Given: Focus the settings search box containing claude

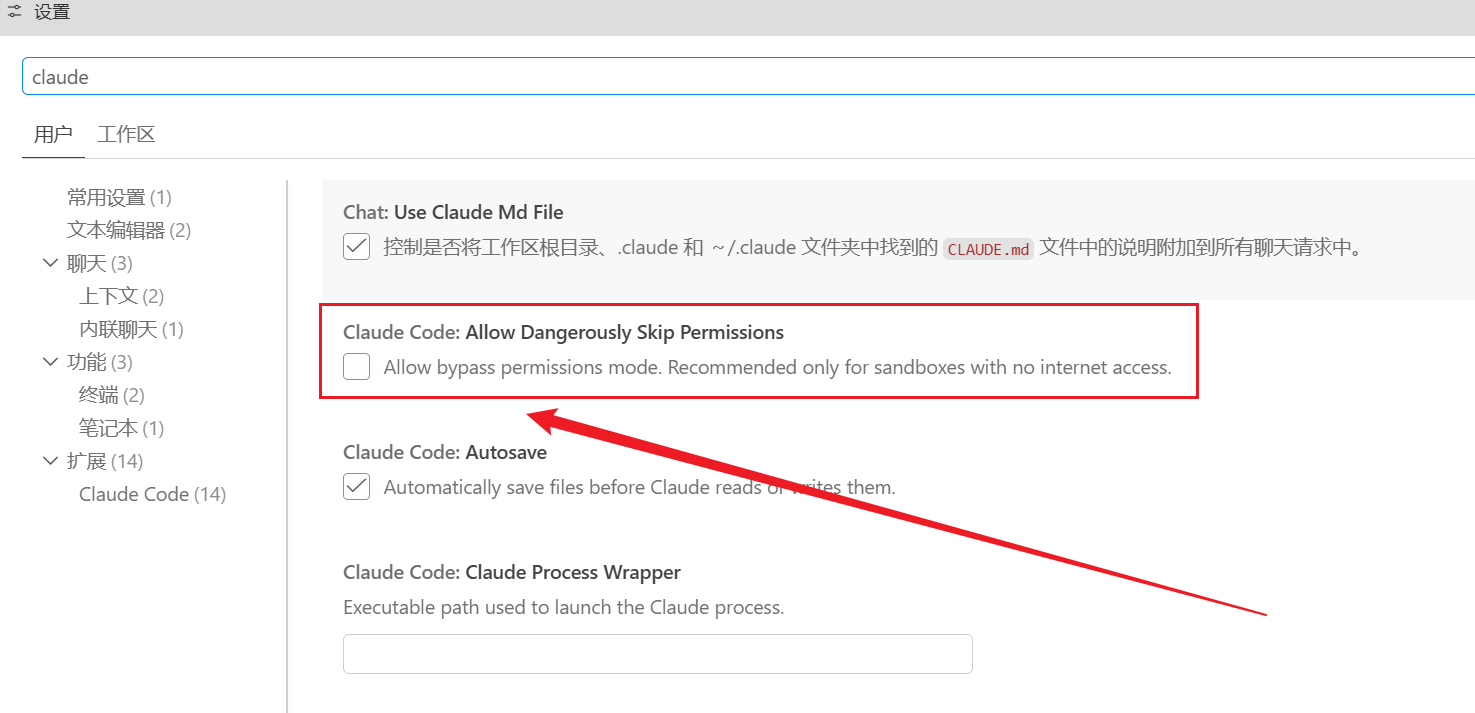Looking at the screenshot, I should tap(748, 77).
